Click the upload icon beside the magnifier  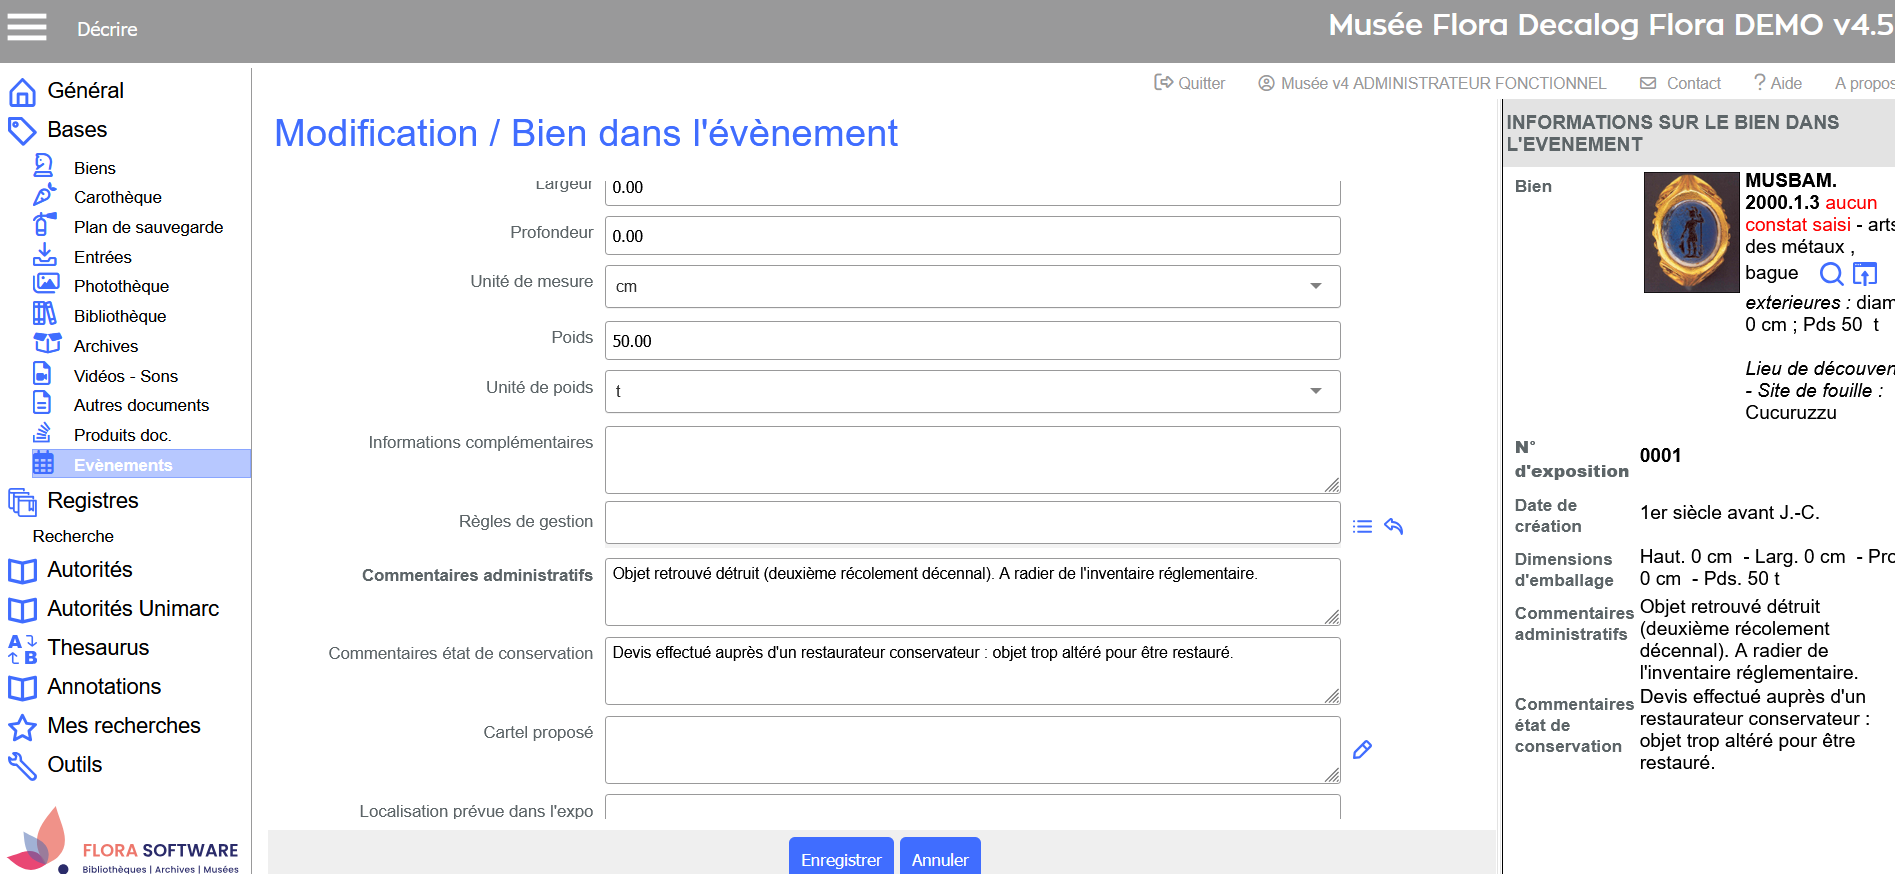pyautogui.click(x=1865, y=274)
